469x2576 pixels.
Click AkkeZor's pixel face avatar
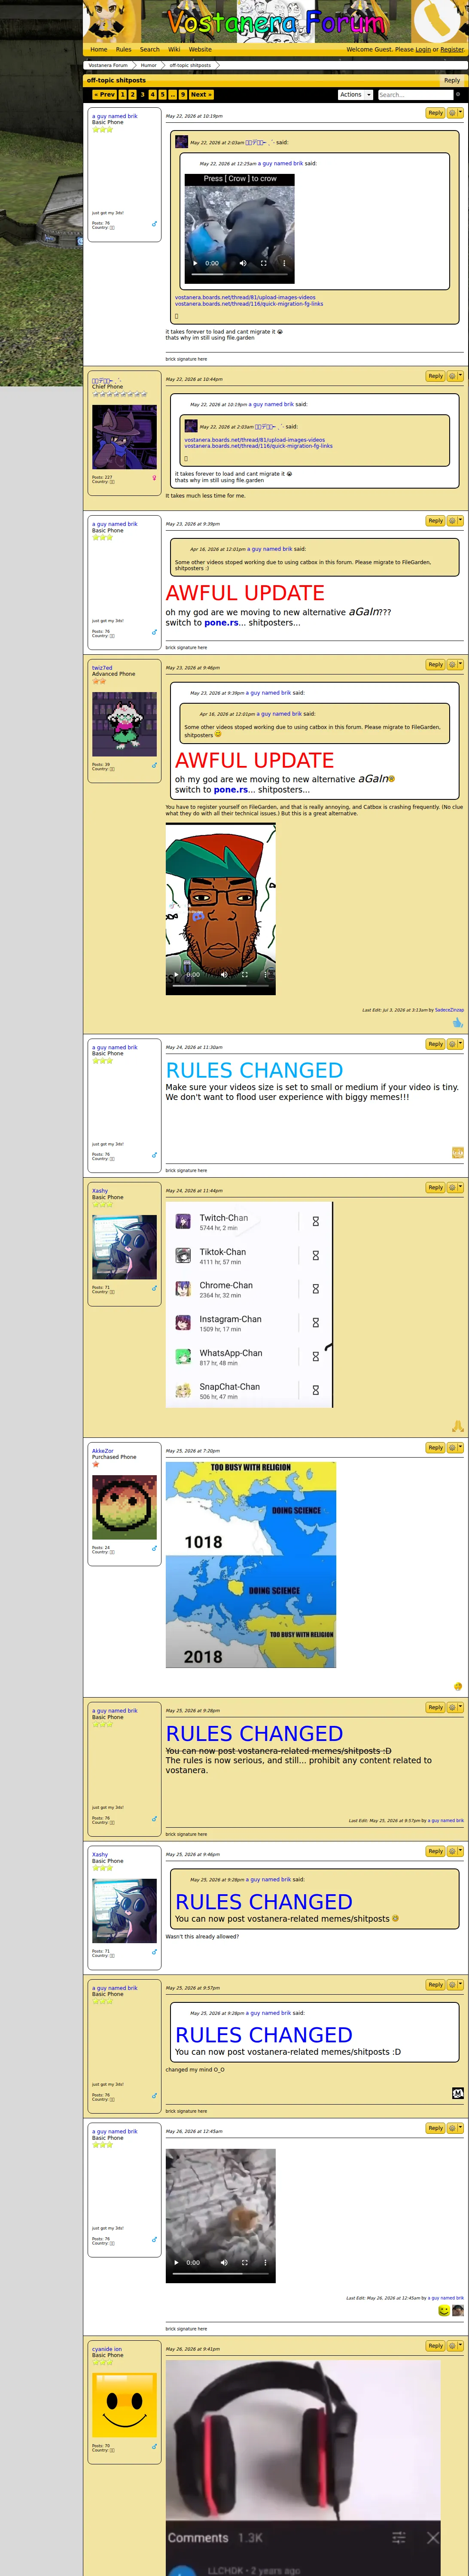[x=124, y=1507]
